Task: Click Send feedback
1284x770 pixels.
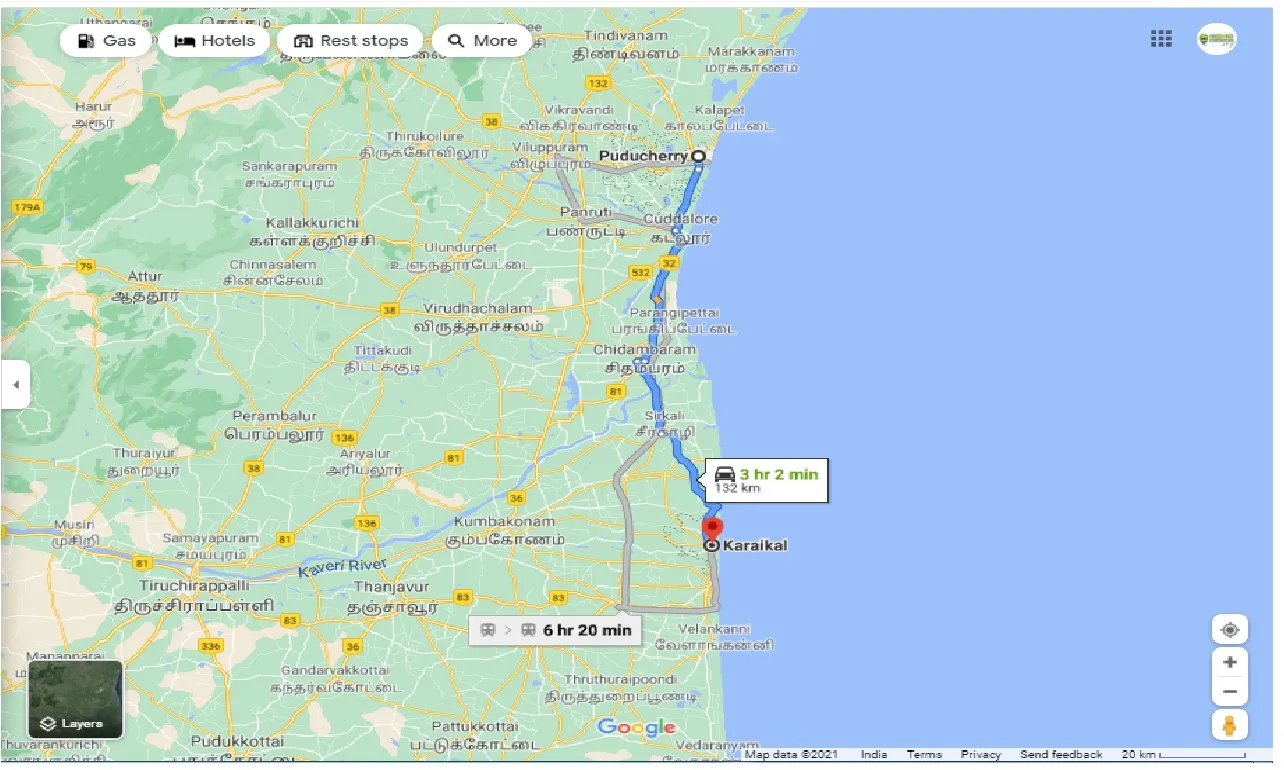Action: point(1062,754)
